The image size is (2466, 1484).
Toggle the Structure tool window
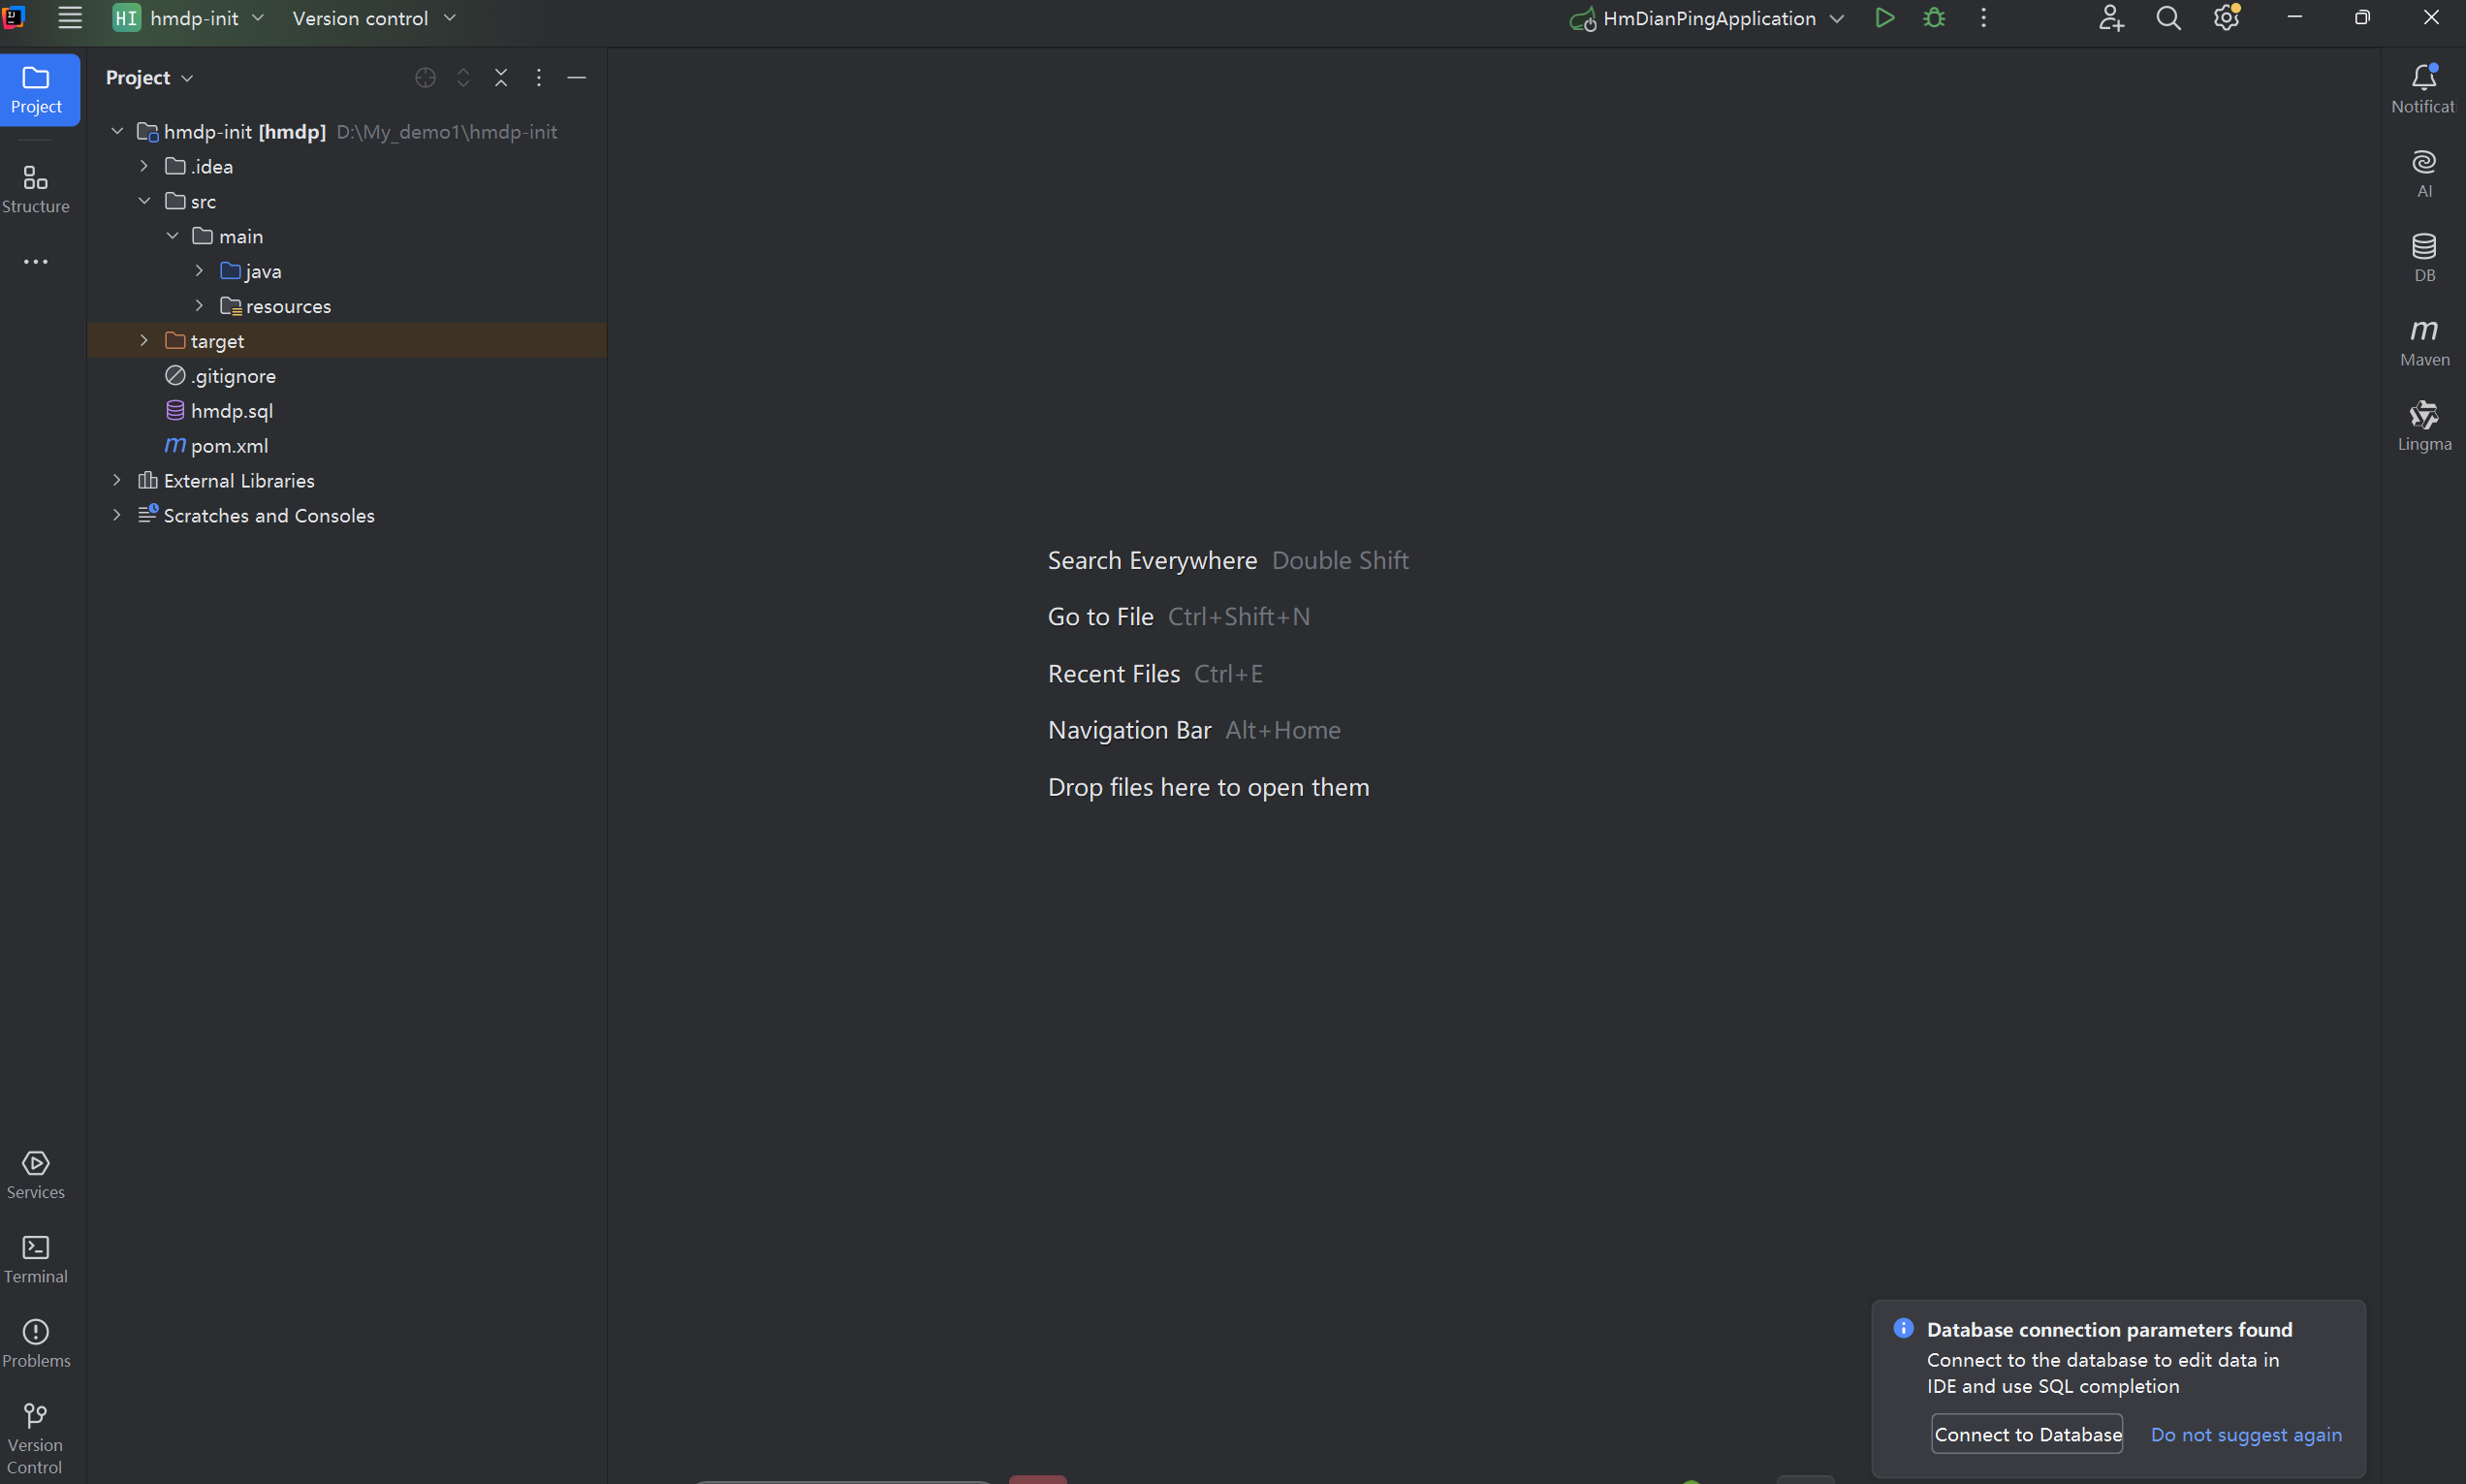[36, 189]
